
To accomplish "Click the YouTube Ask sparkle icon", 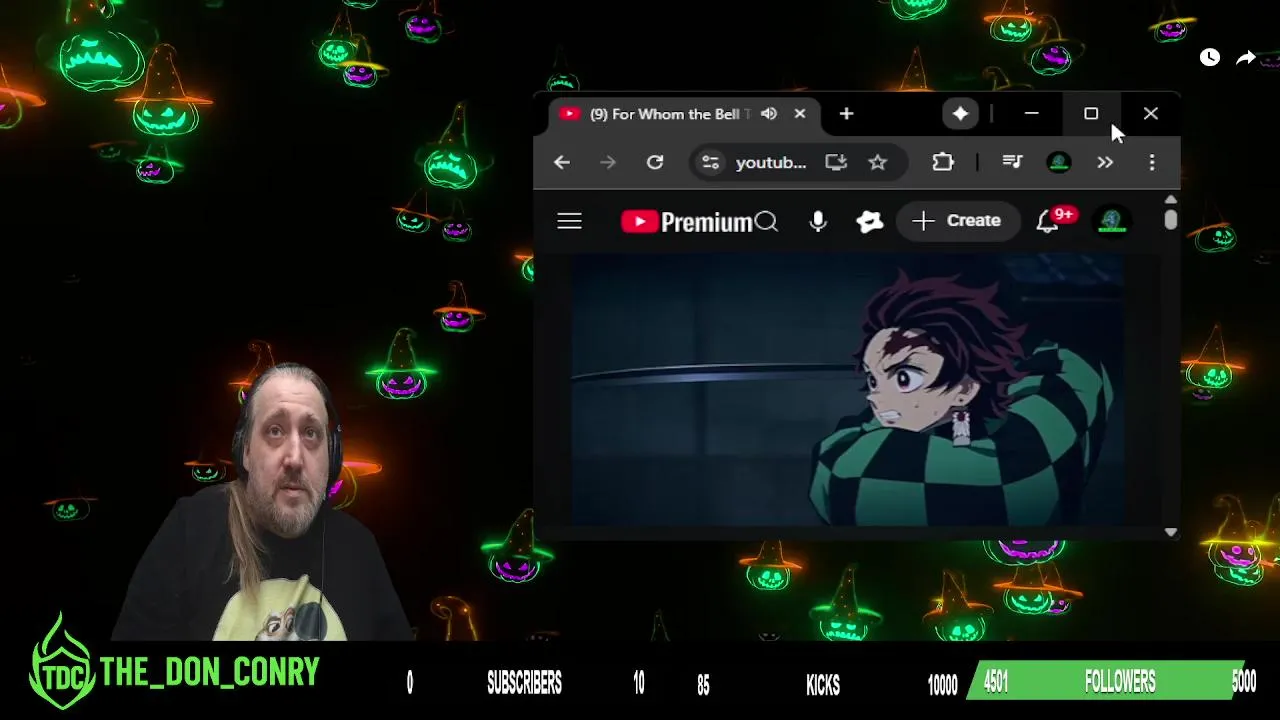I will (x=870, y=221).
